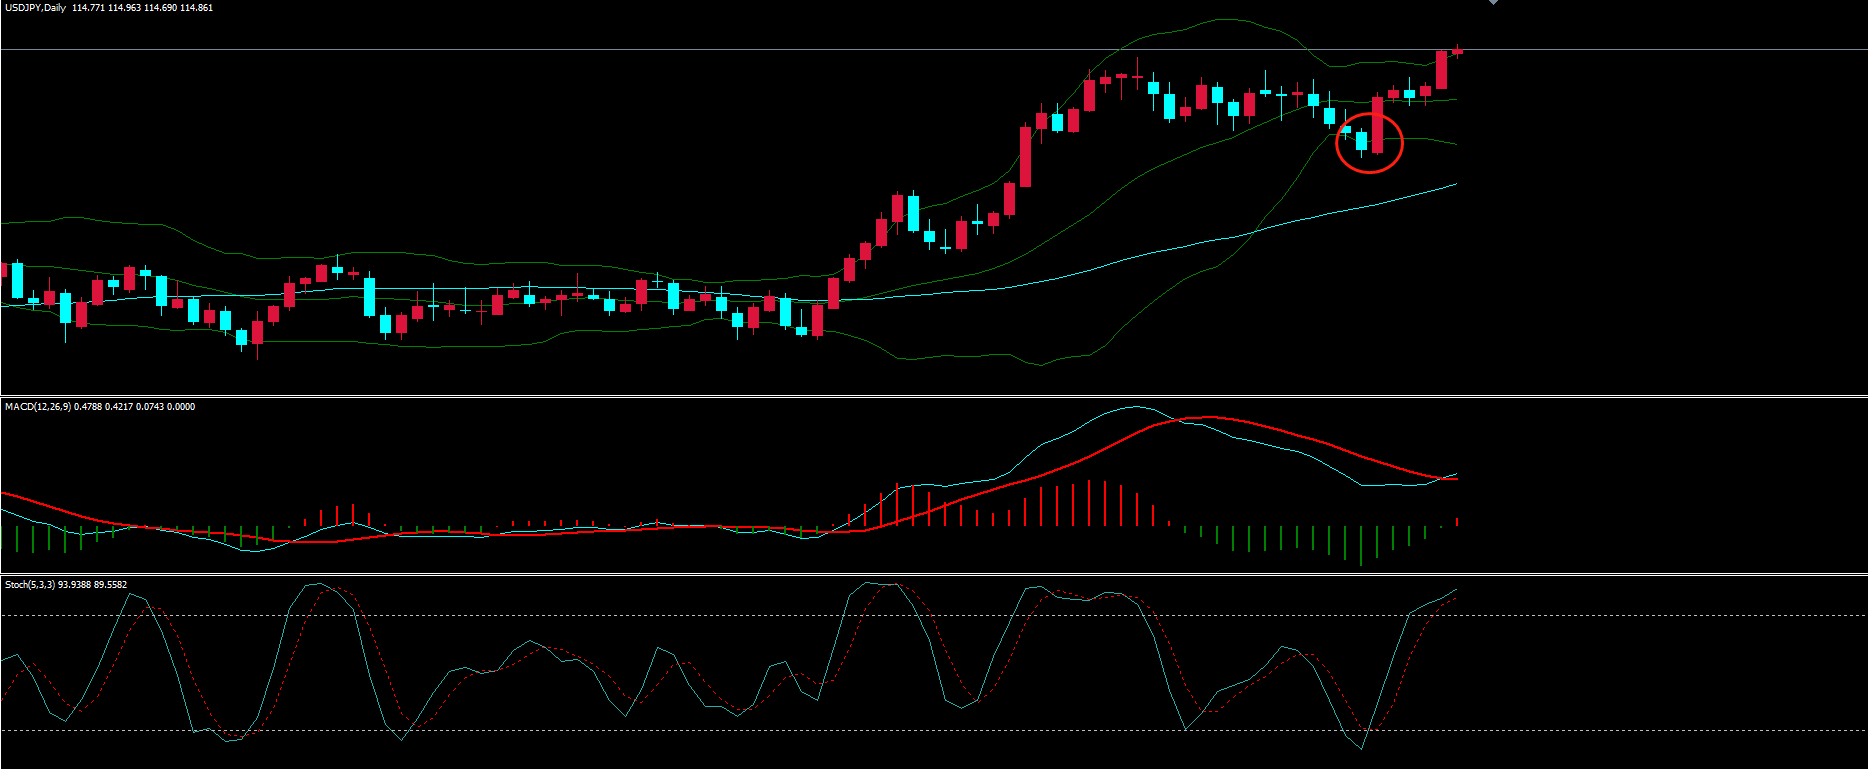Click the USDJPY,Daily chart title label
The height and width of the screenshot is (770, 1868).
[x=36, y=8]
